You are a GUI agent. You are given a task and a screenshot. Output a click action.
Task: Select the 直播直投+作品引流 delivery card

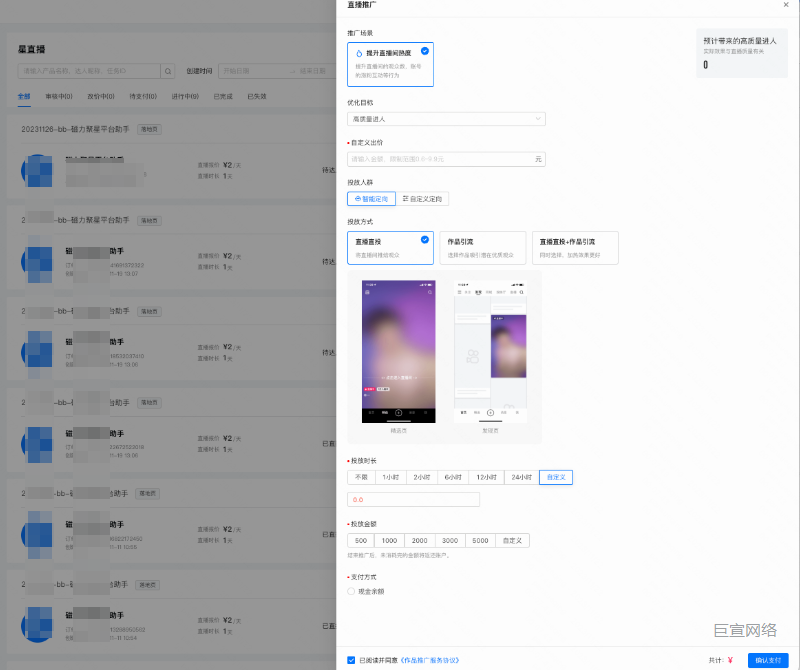574,247
